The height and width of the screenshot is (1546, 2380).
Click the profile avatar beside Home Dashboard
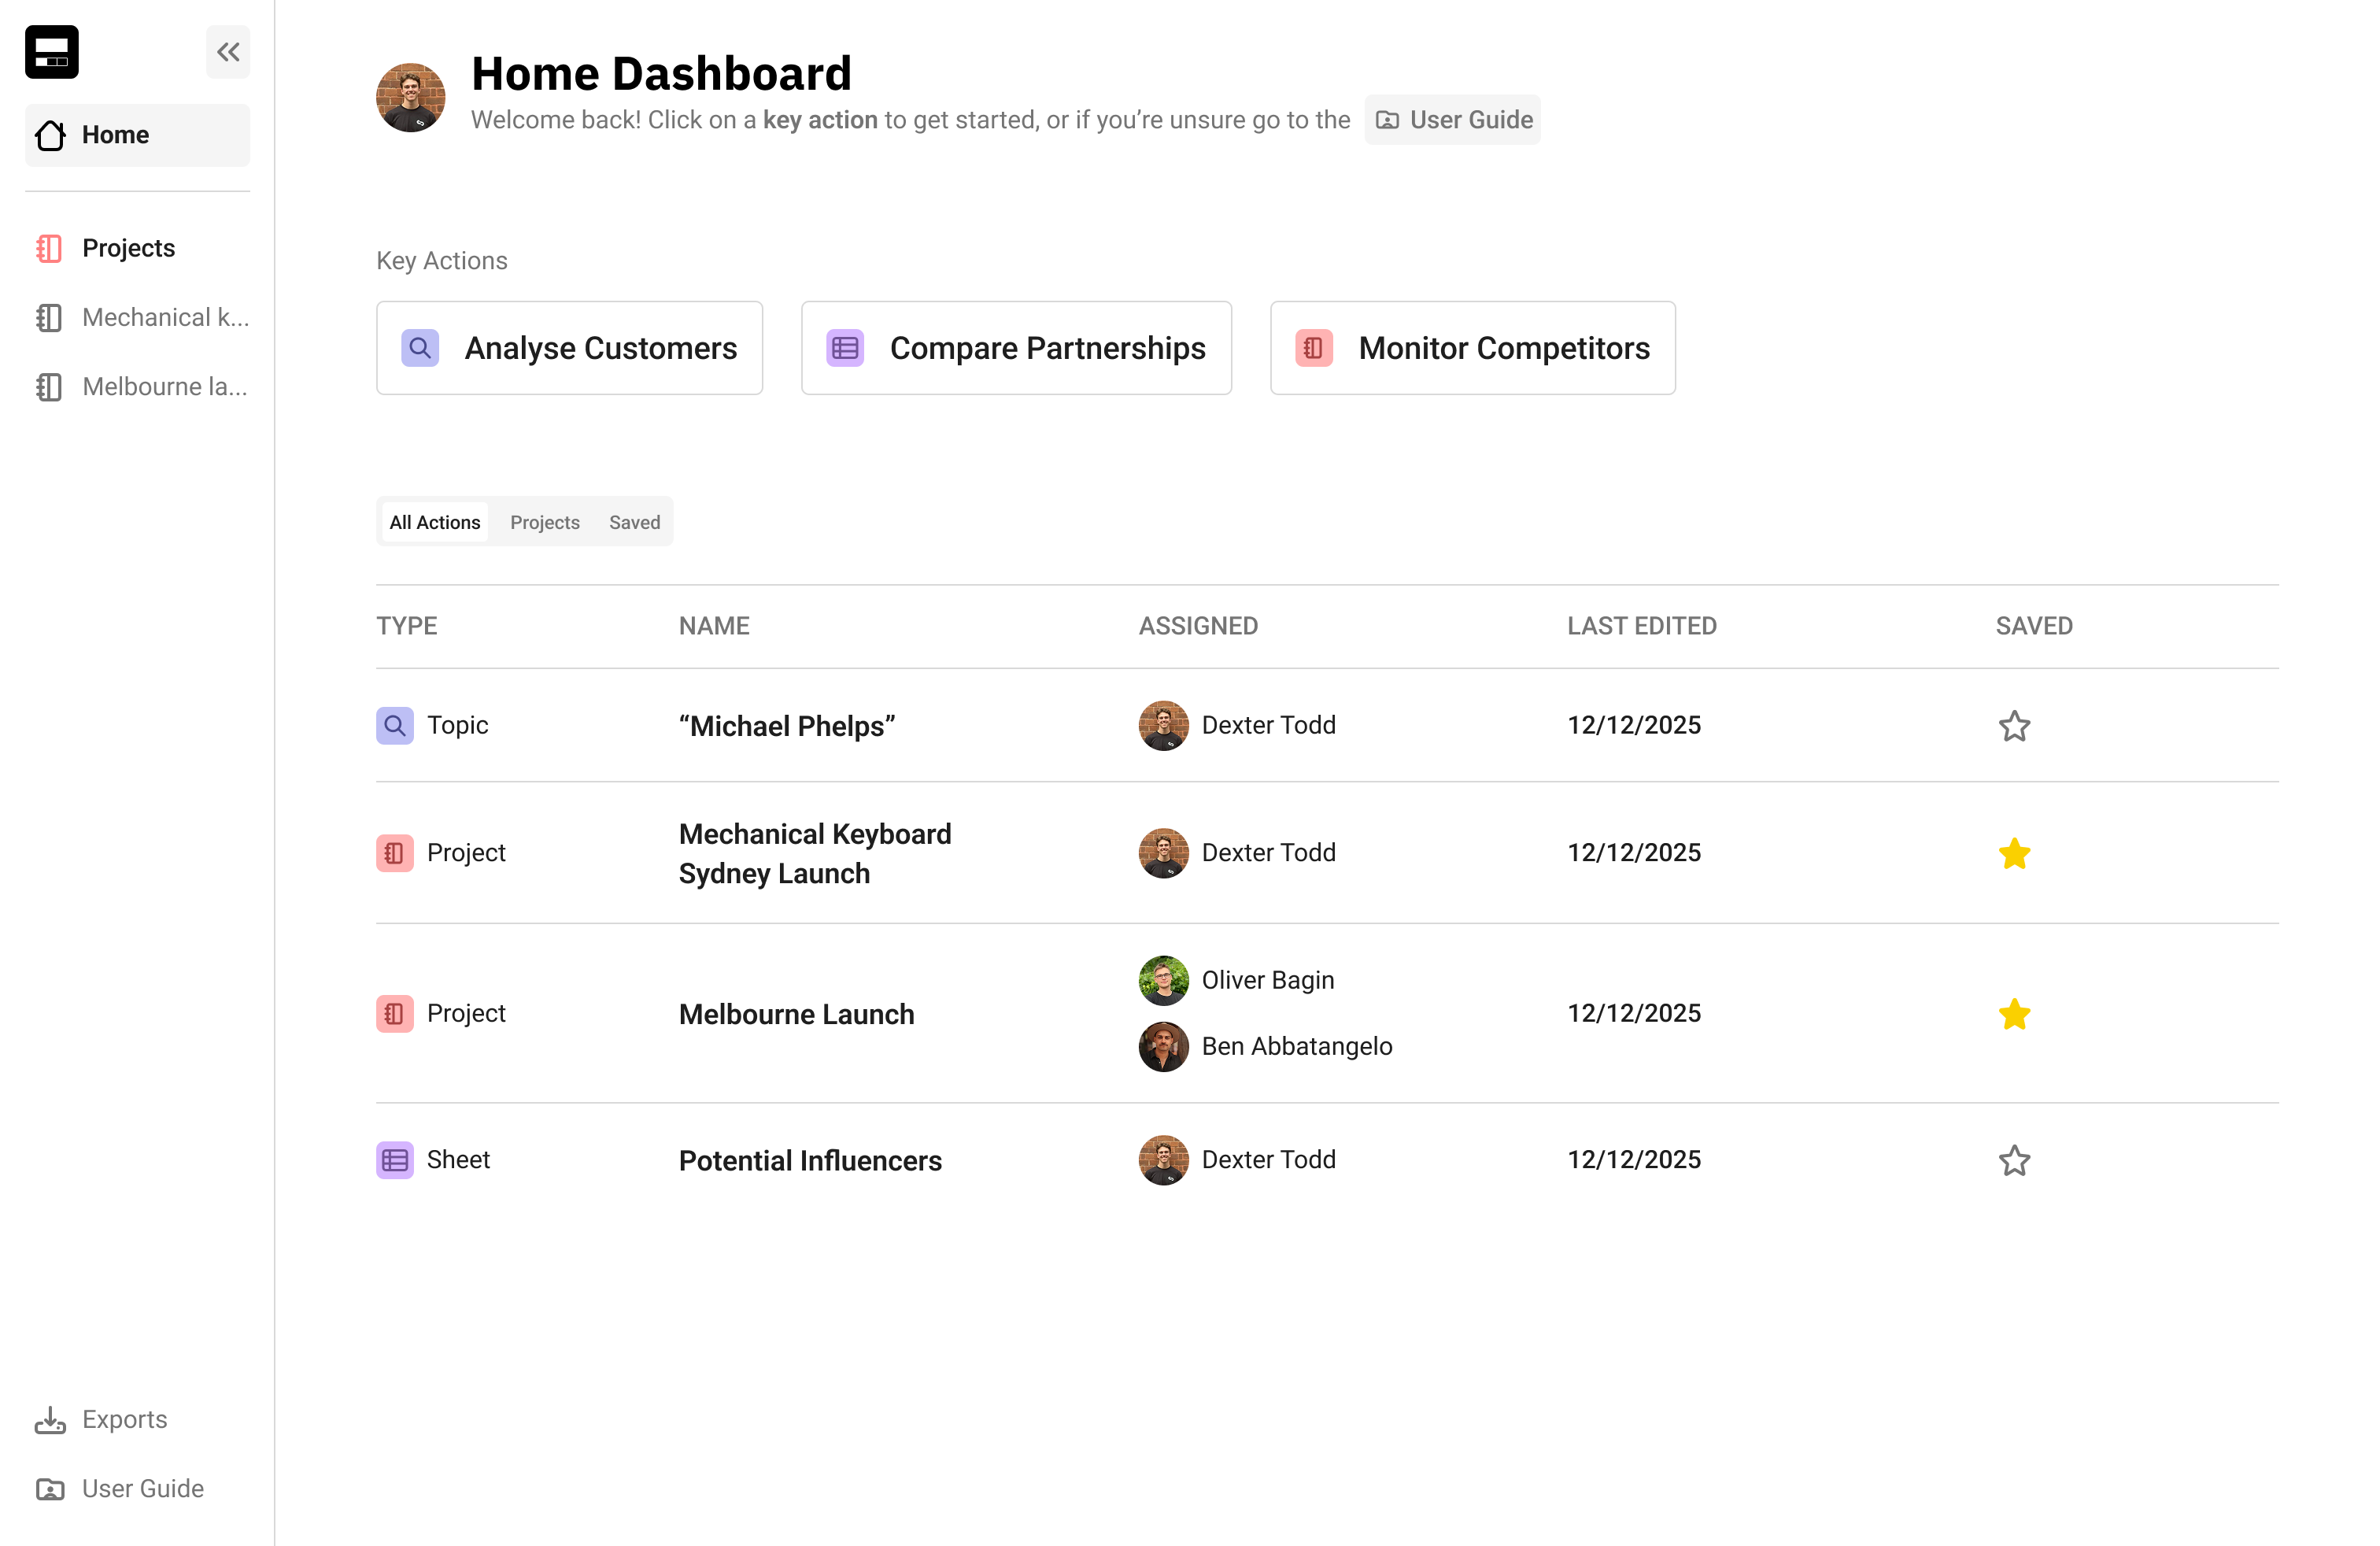(x=411, y=97)
